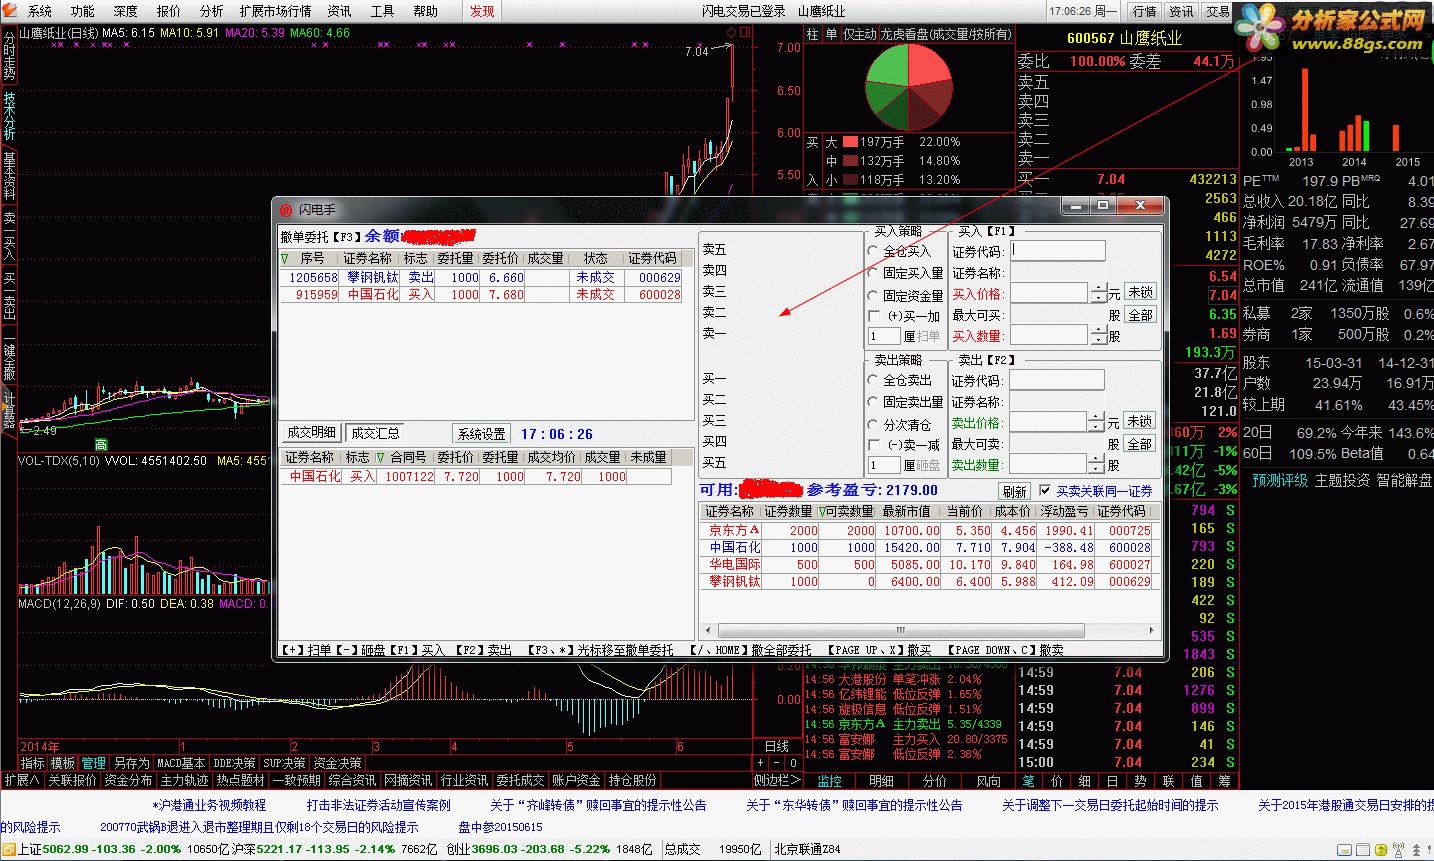Image resolution: width=1434 pixels, height=861 pixels.
Task: Expand the 侧边栏> sidebar toggle
Action: (x=777, y=781)
